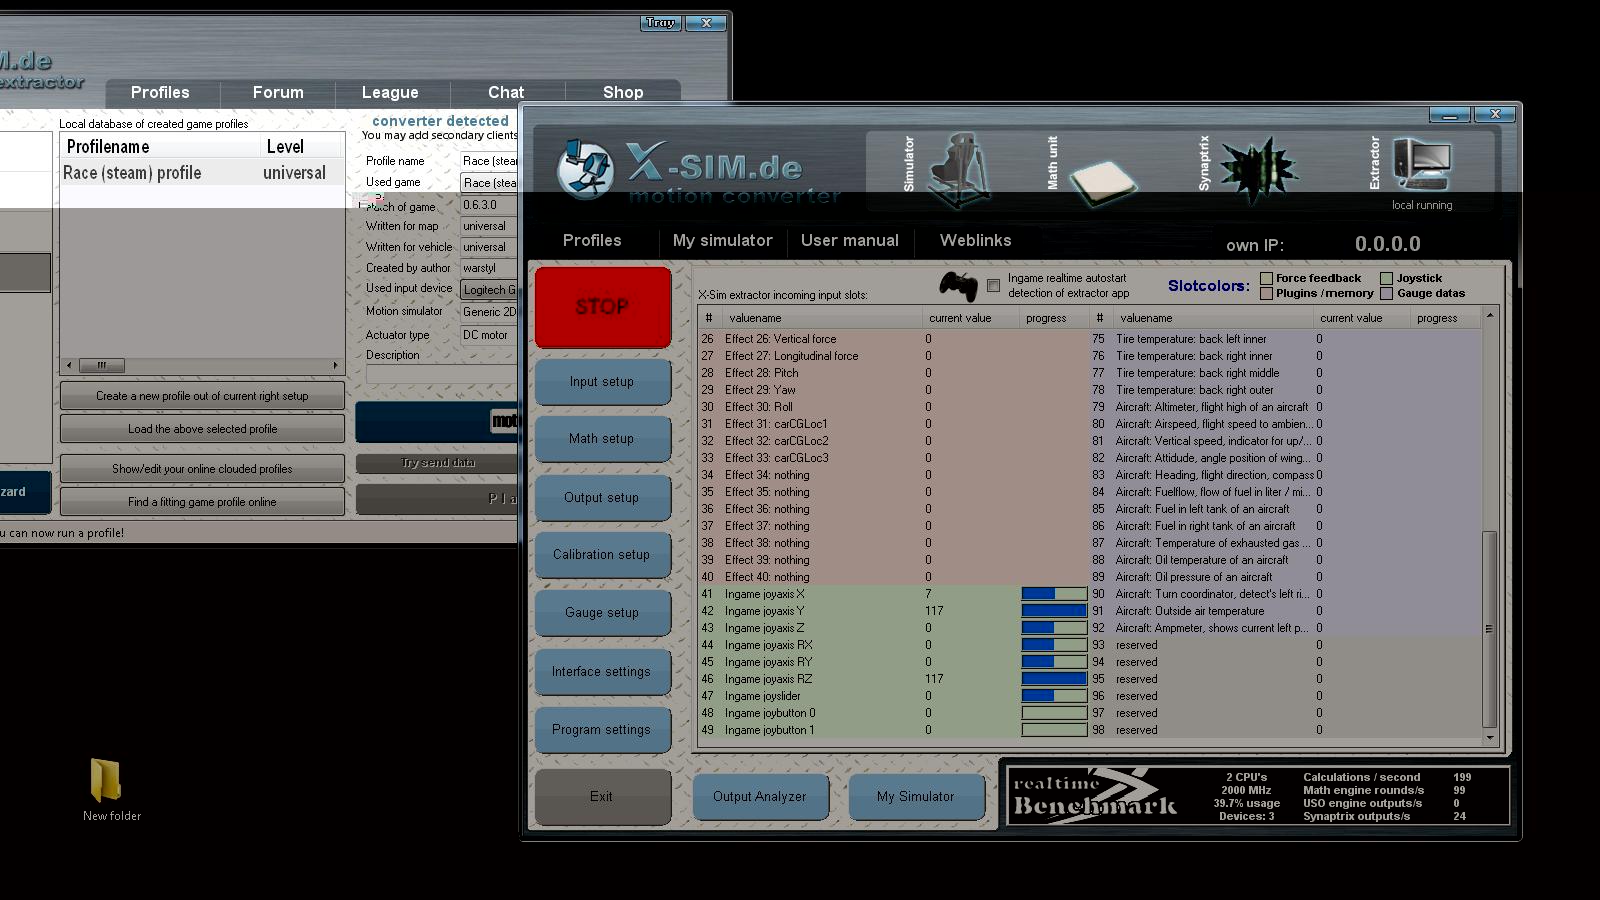Click Load the above selected profile

202,429
